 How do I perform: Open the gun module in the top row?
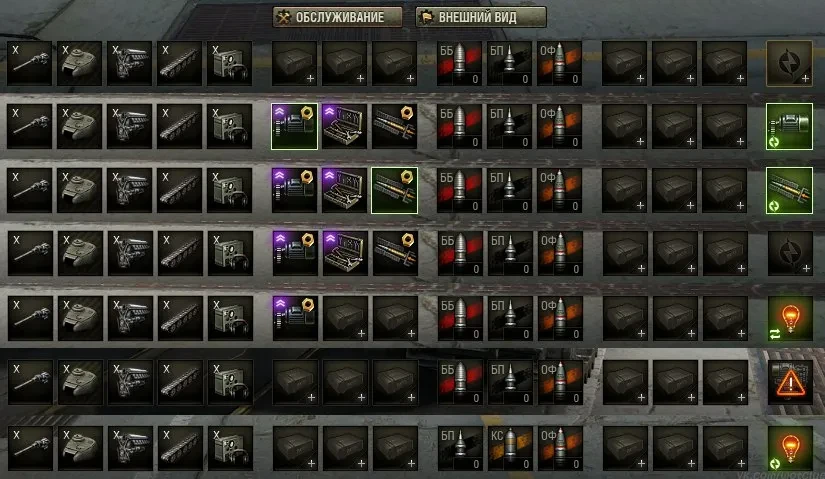pyautogui.click(x=29, y=64)
